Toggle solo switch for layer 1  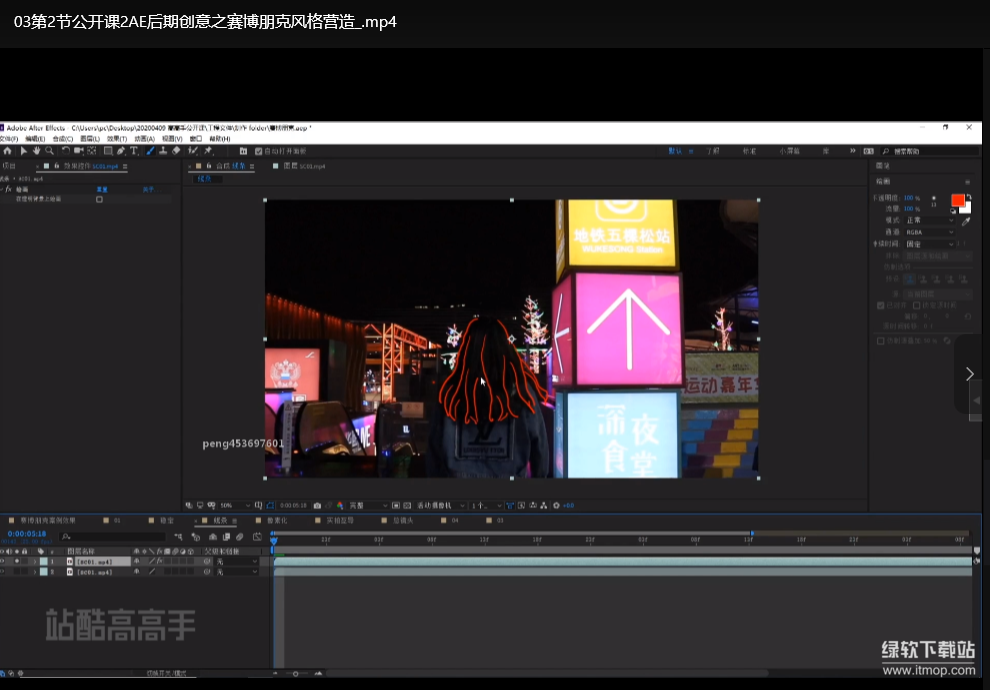pos(17,561)
